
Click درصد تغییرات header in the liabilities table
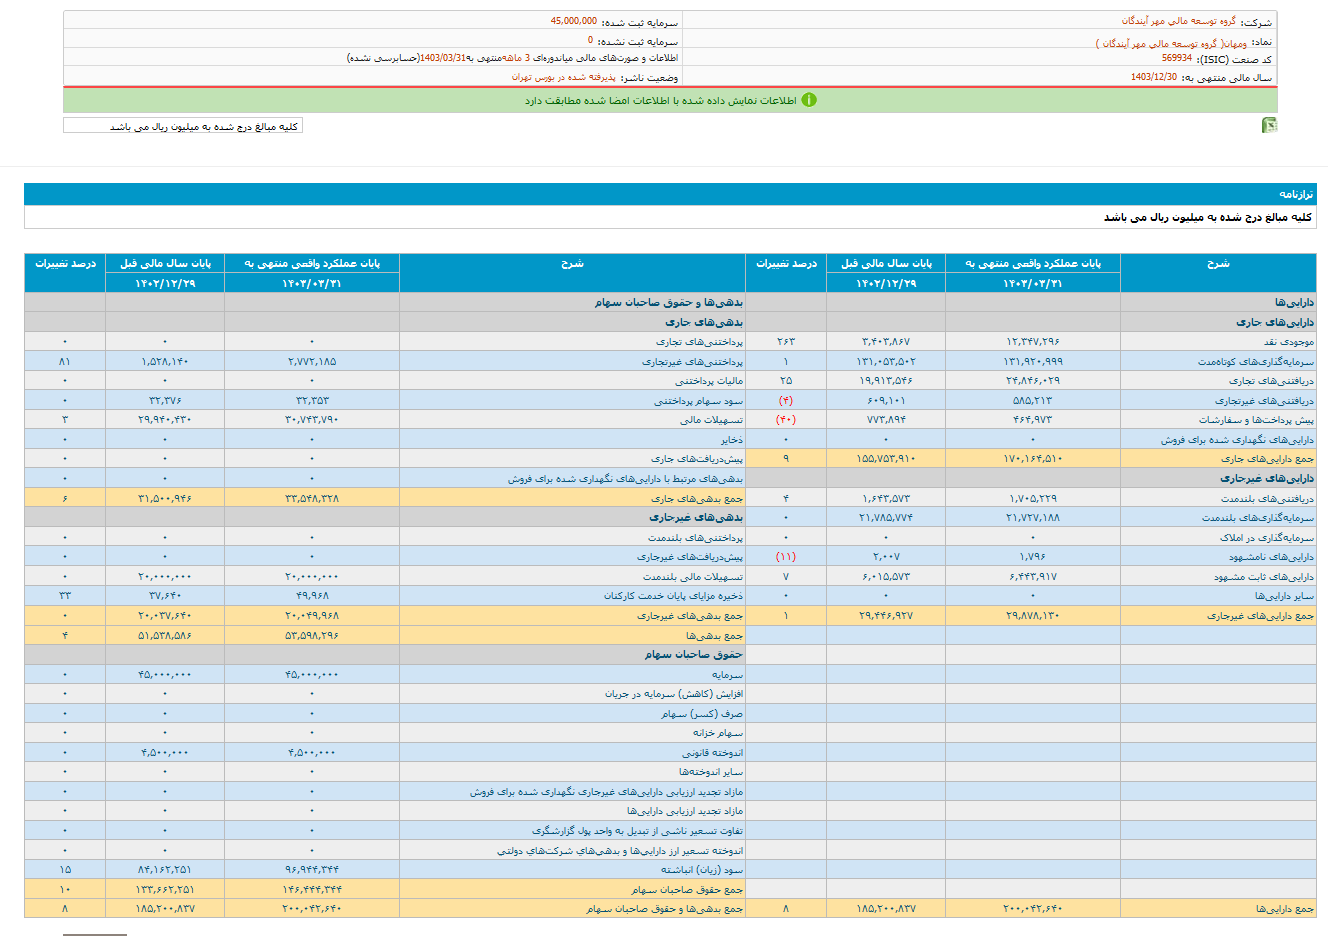point(65,263)
